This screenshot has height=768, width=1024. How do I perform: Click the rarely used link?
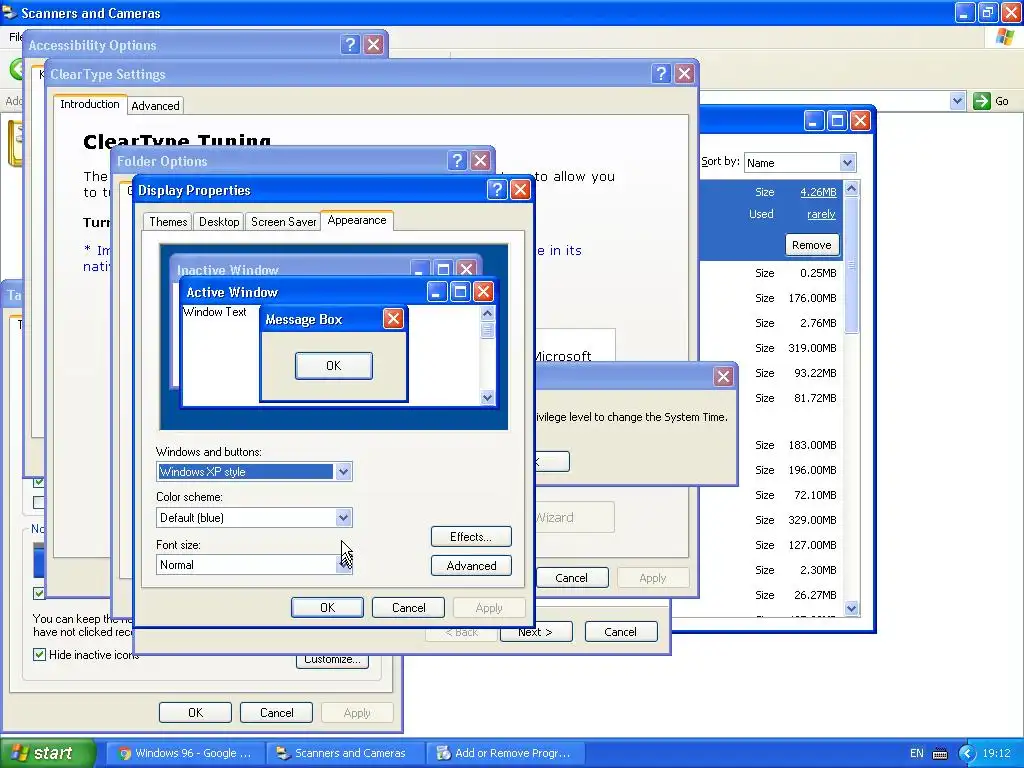(x=821, y=214)
